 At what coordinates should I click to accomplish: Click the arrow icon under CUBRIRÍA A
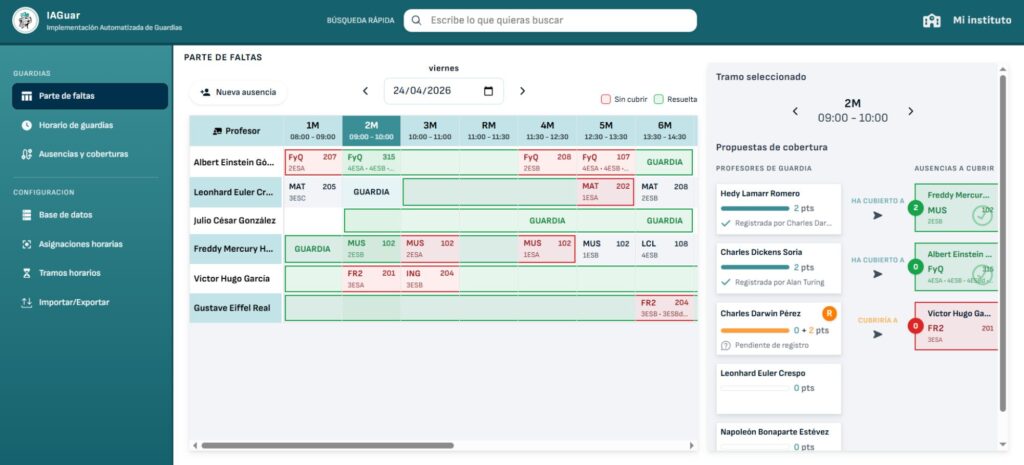click(877, 334)
